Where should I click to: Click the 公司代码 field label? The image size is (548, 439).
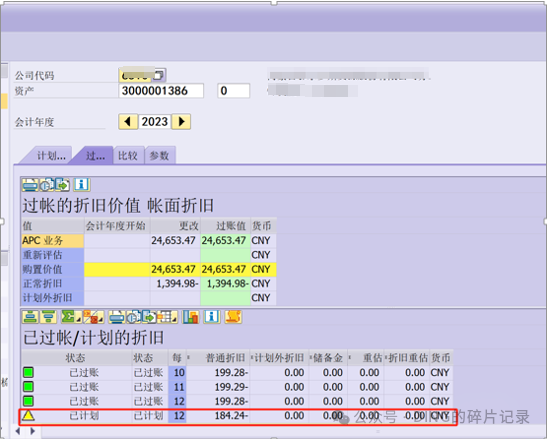coord(34,75)
